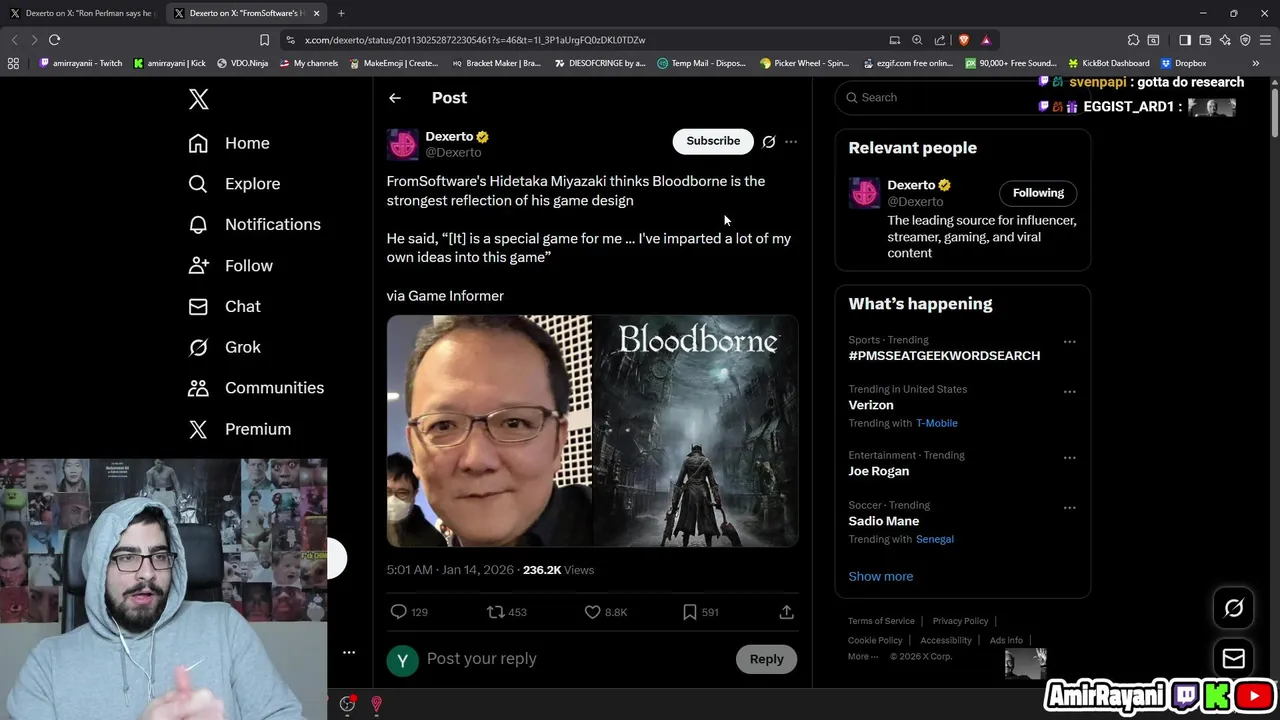
Task: Open the Bloodborne cover image
Action: pos(696,431)
